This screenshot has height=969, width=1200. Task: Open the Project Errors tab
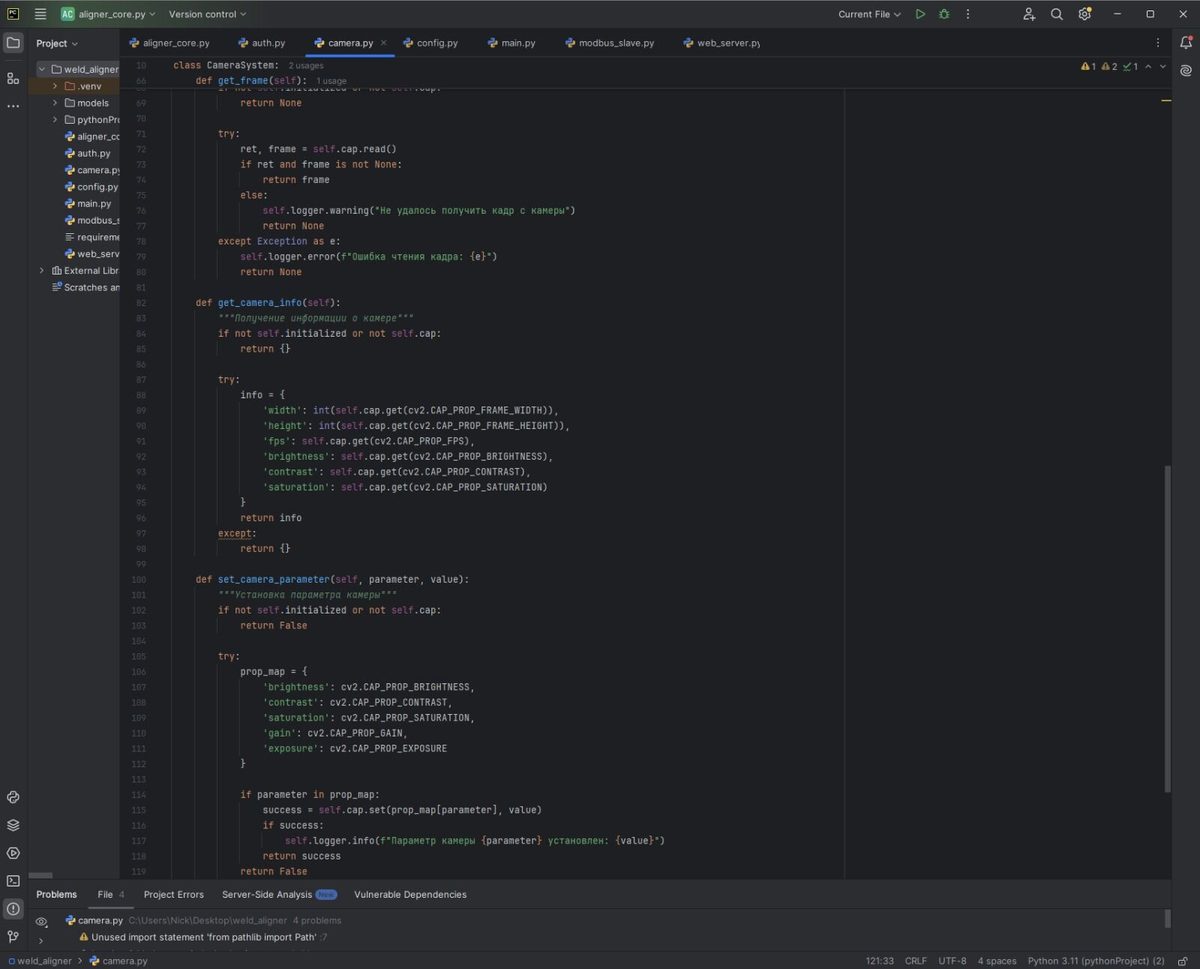tap(173, 894)
